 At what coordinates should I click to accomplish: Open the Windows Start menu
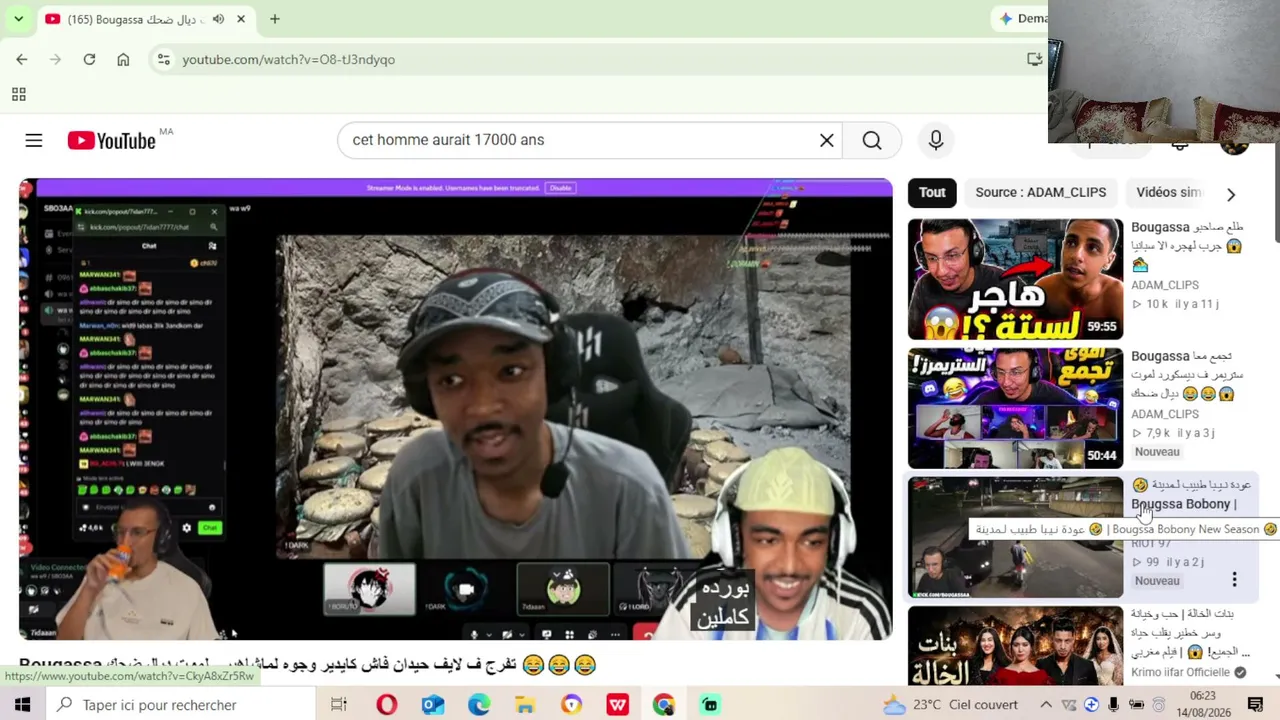[x=22, y=705]
